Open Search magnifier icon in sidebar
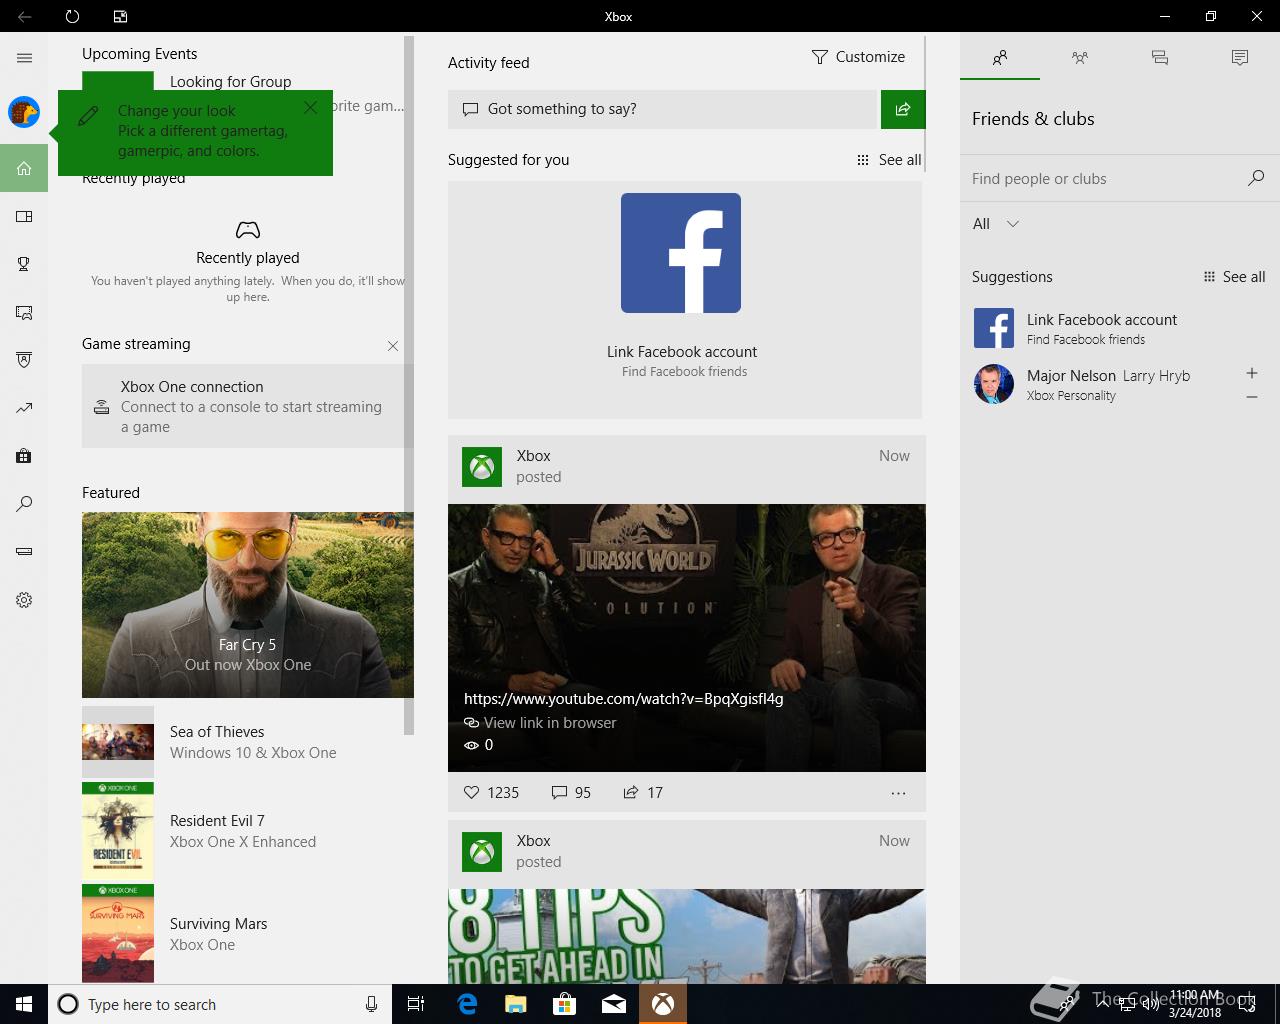Viewport: 1280px width, 1024px height. (24, 504)
